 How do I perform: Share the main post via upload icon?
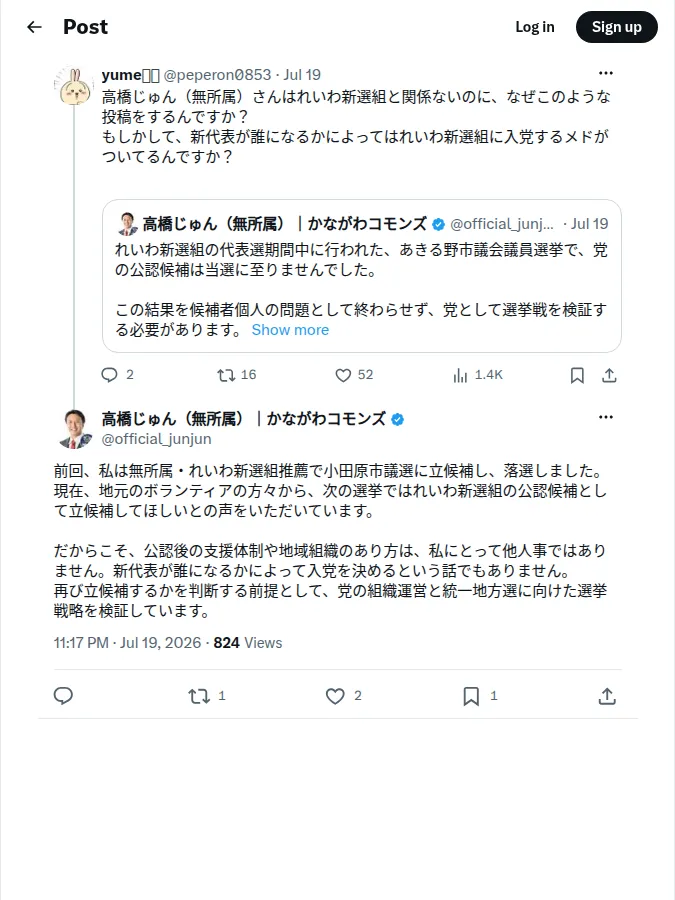click(607, 696)
